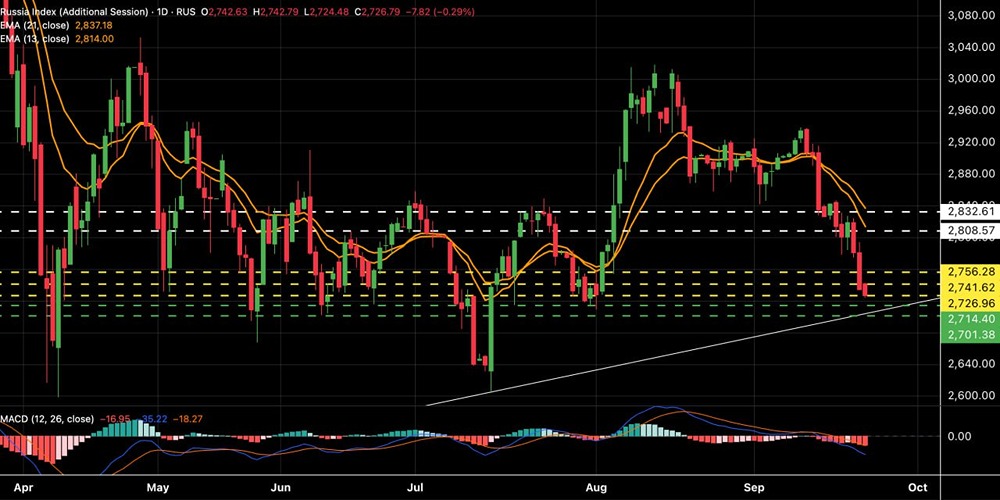Click the 2,880.00 price axis tick

click(x=971, y=173)
